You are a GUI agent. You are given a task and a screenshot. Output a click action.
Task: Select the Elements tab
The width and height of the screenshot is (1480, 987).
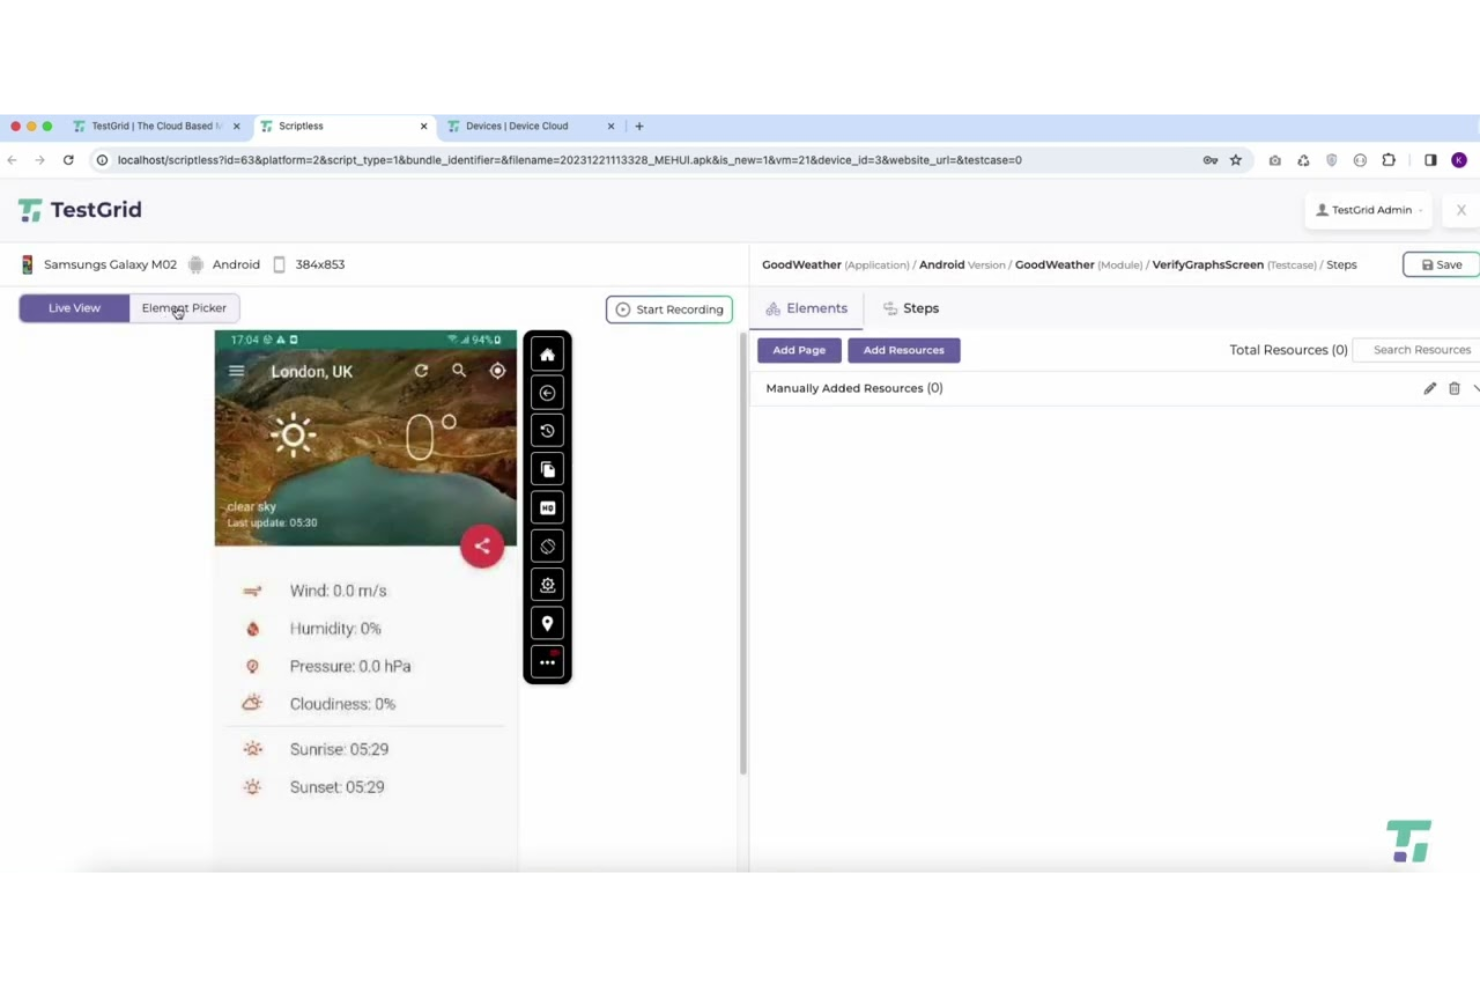(x=806, y=308)
